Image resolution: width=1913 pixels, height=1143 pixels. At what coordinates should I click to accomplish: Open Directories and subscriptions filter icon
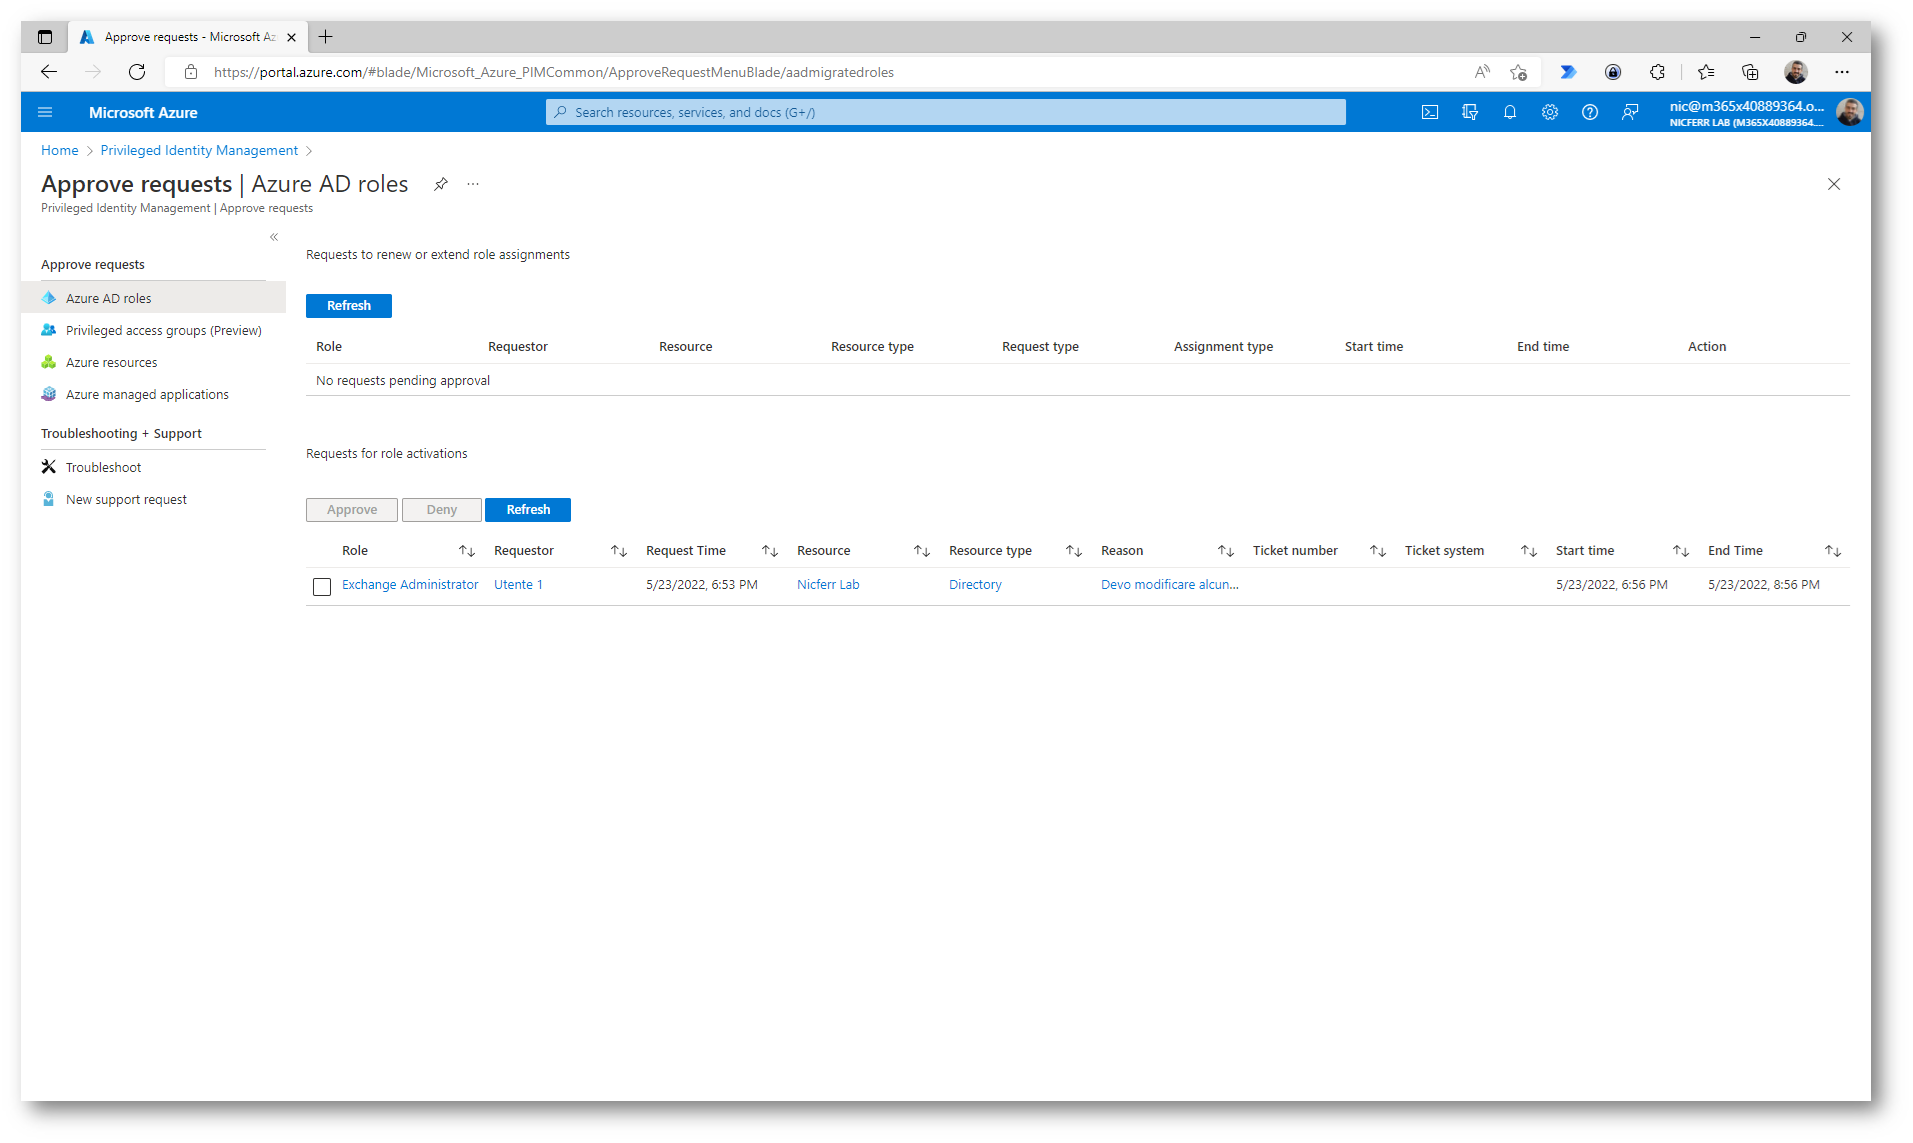[x=1470, y=112]
